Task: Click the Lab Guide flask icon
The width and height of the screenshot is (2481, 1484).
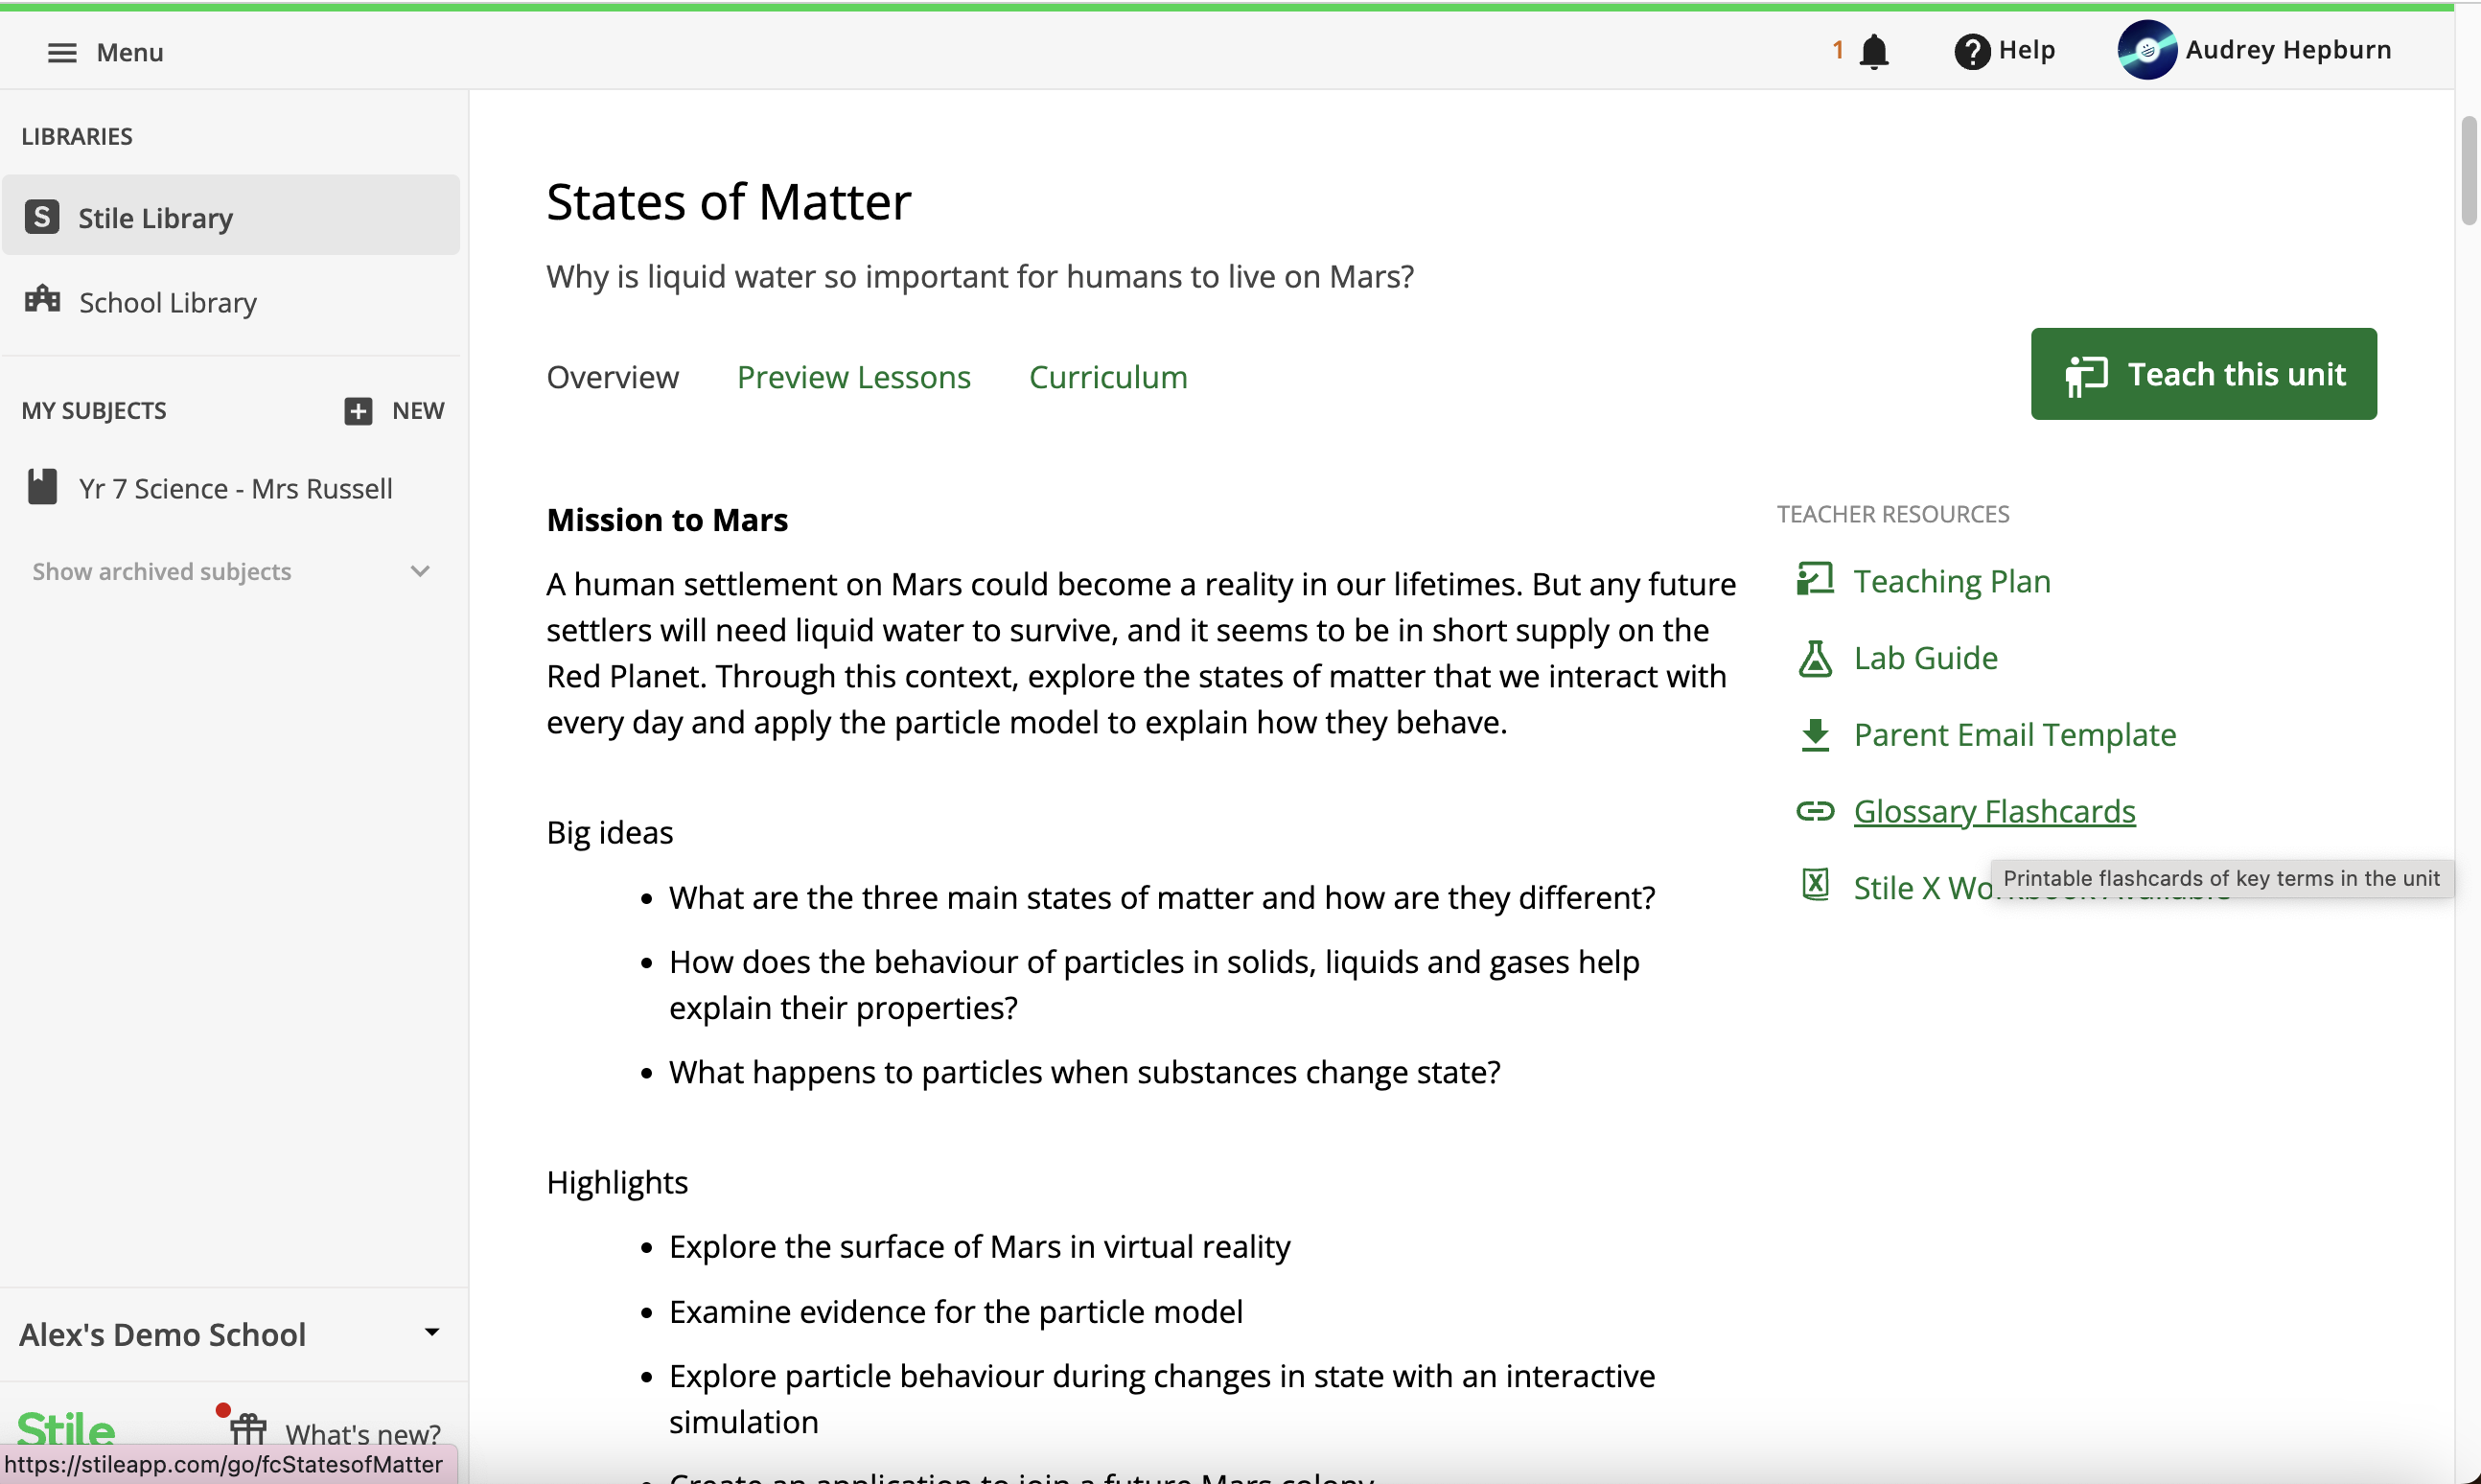Action: tap(1814, 658)
